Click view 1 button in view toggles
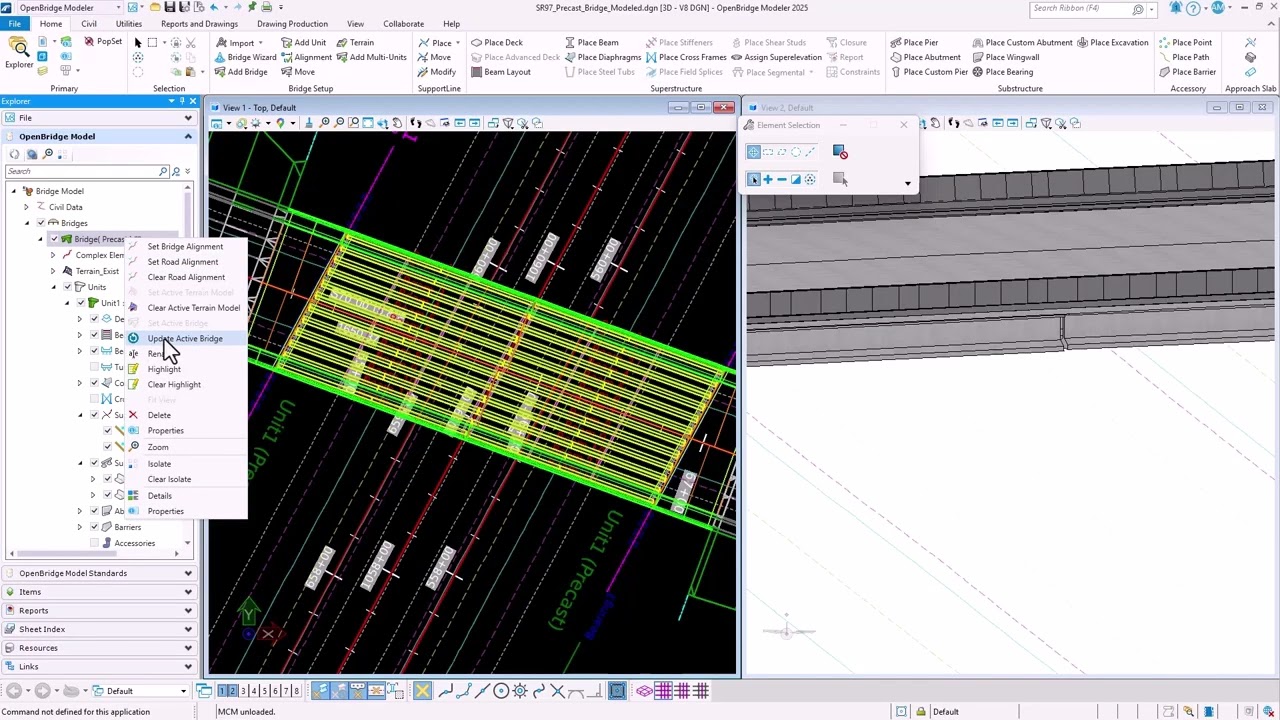The width and height of the screenshot is (1280, 720). (x=223, y=691)
